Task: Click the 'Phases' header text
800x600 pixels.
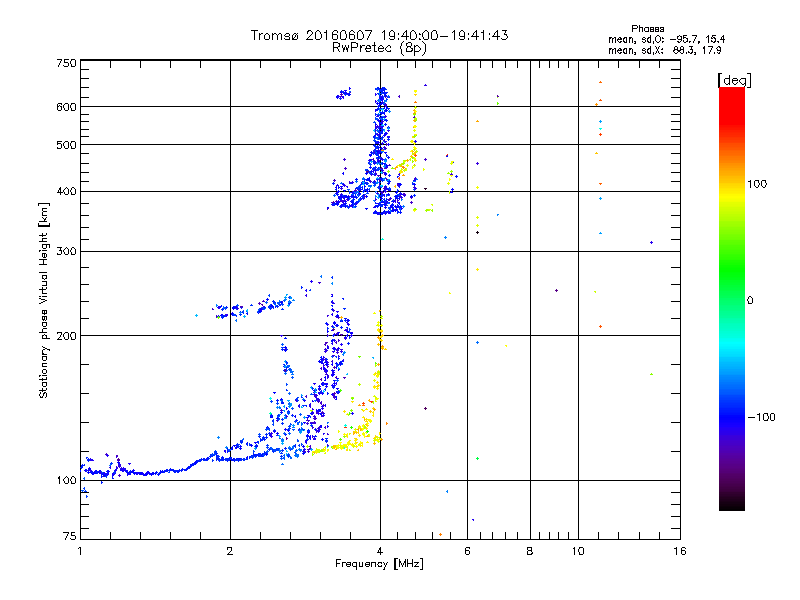Action: point(647,29)
